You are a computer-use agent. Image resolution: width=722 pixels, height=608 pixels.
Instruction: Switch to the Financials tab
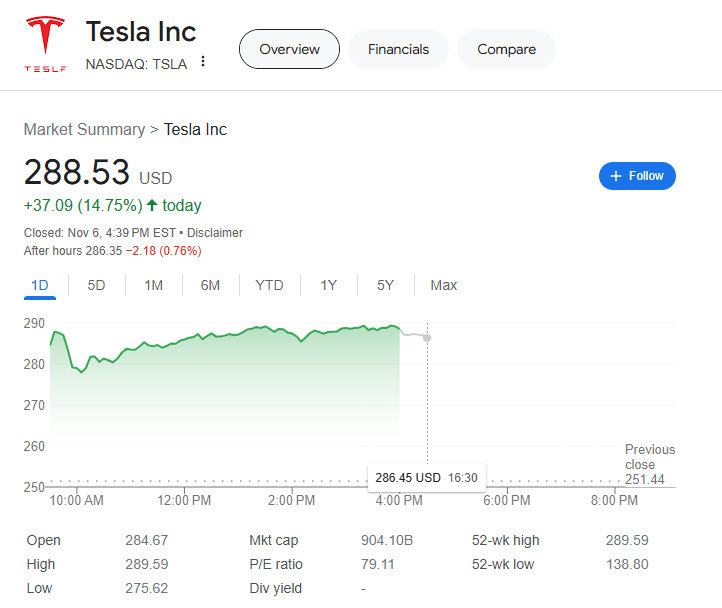[398, 49]
